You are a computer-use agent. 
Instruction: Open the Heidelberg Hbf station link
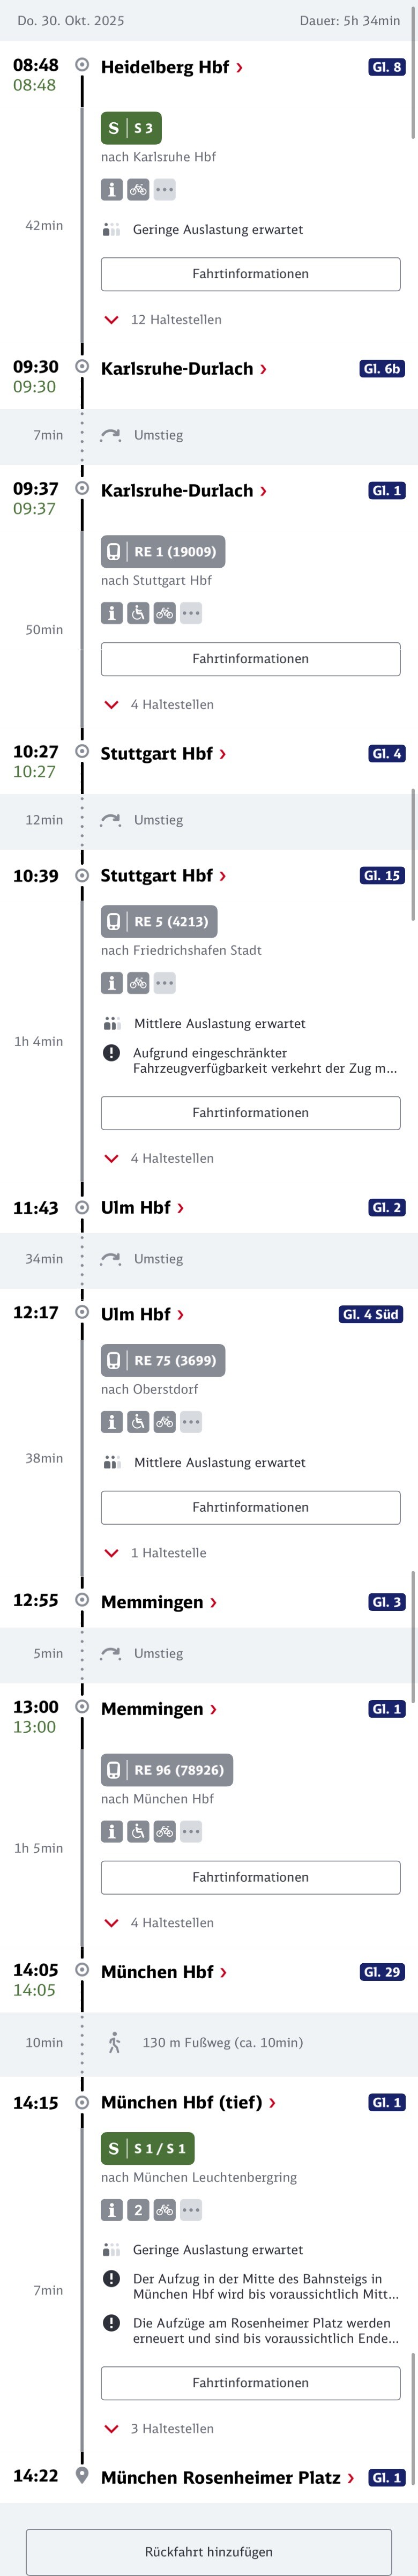[171, 67]
